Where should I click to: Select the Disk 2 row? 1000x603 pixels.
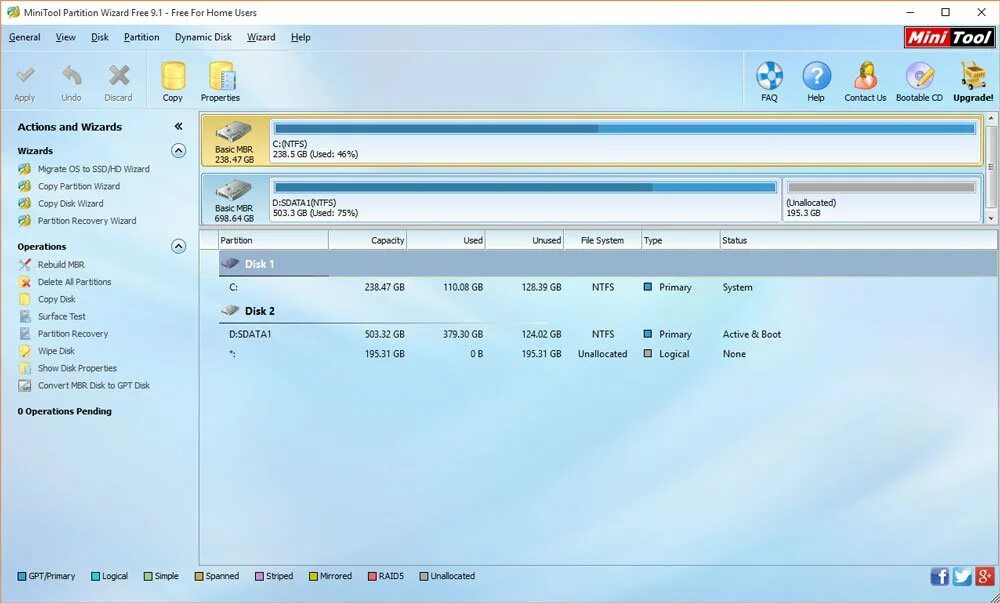608,311
